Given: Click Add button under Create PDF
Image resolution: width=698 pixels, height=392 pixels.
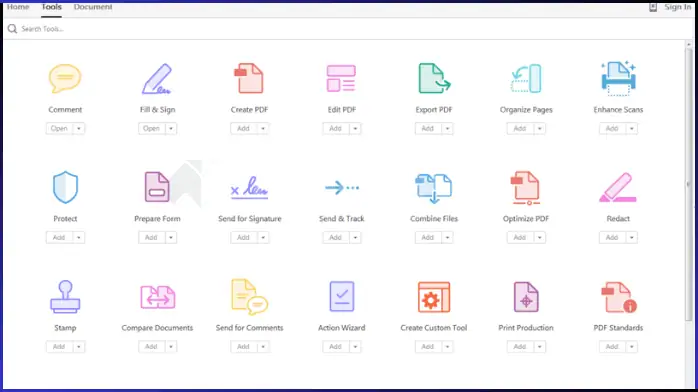Looking at the screenshot, I should coord(243,129).
